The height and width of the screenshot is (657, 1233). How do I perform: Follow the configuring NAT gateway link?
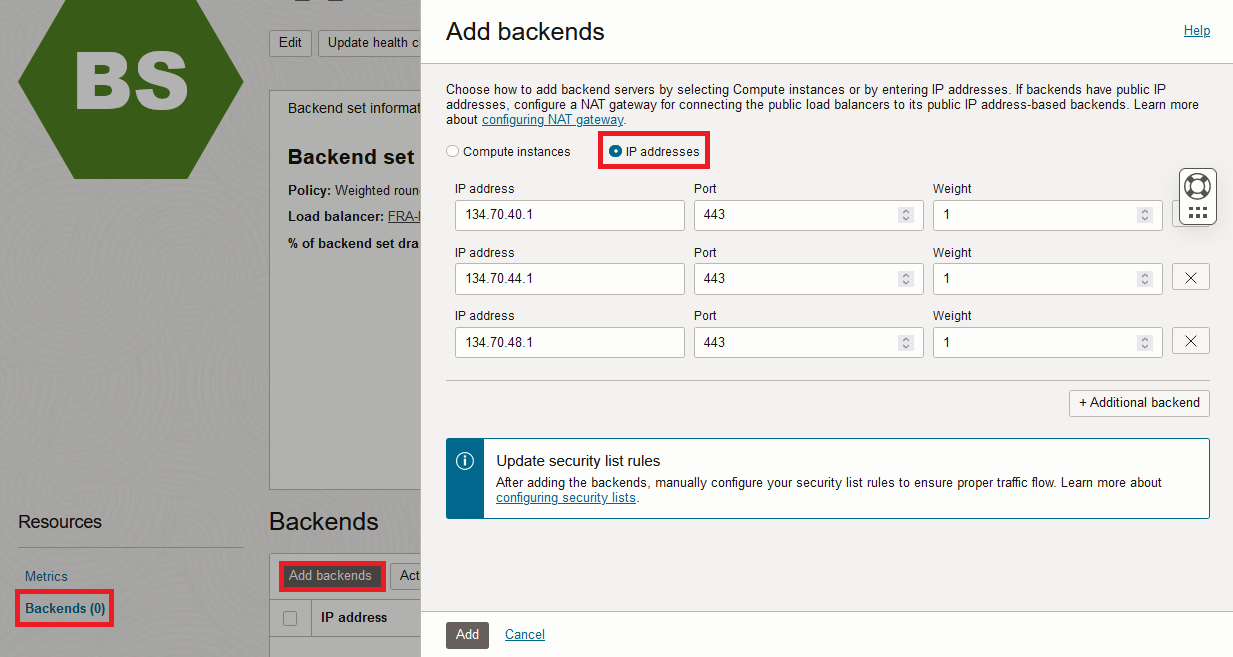click(x=553, y=120)
